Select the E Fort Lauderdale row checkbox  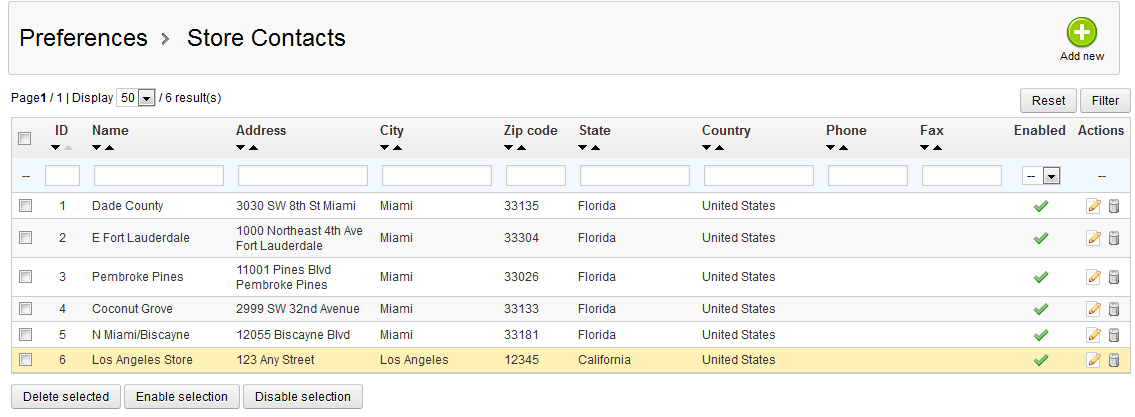click(25, 237)
